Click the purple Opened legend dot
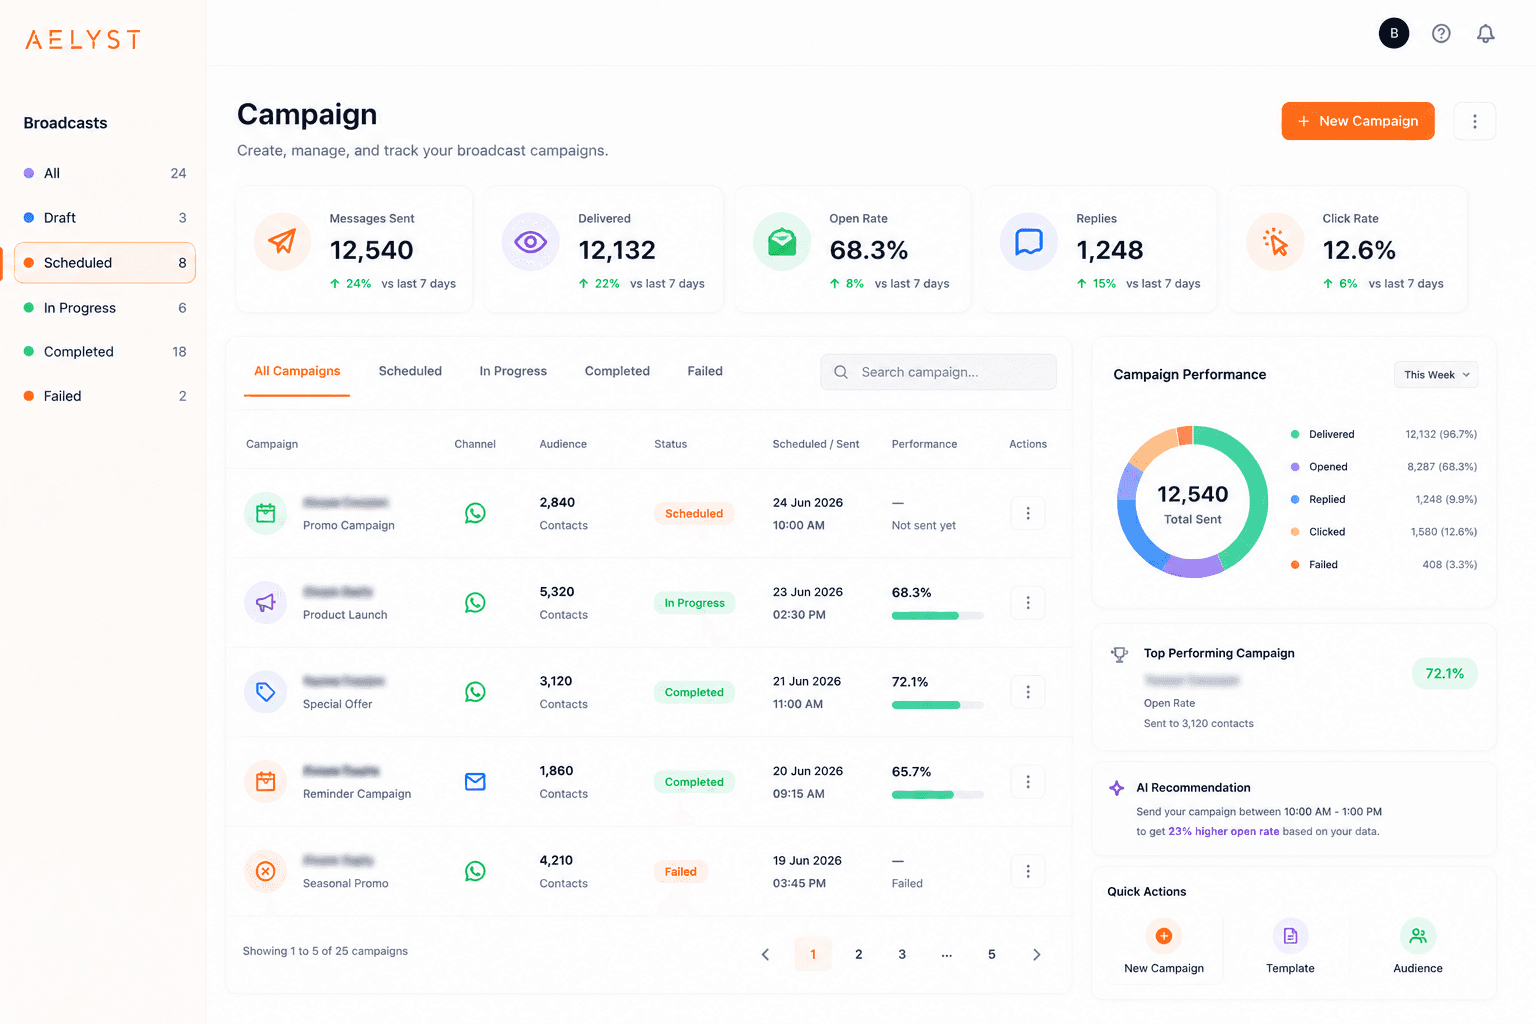1536x1024 pixels. point(1295,467)
